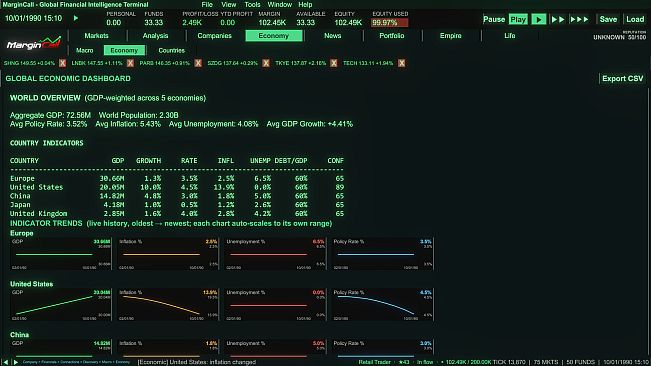This screenshot has width=651, height=366.
Task: Remove the SZDG ticker from the watch bar
Action: point(266,63)
